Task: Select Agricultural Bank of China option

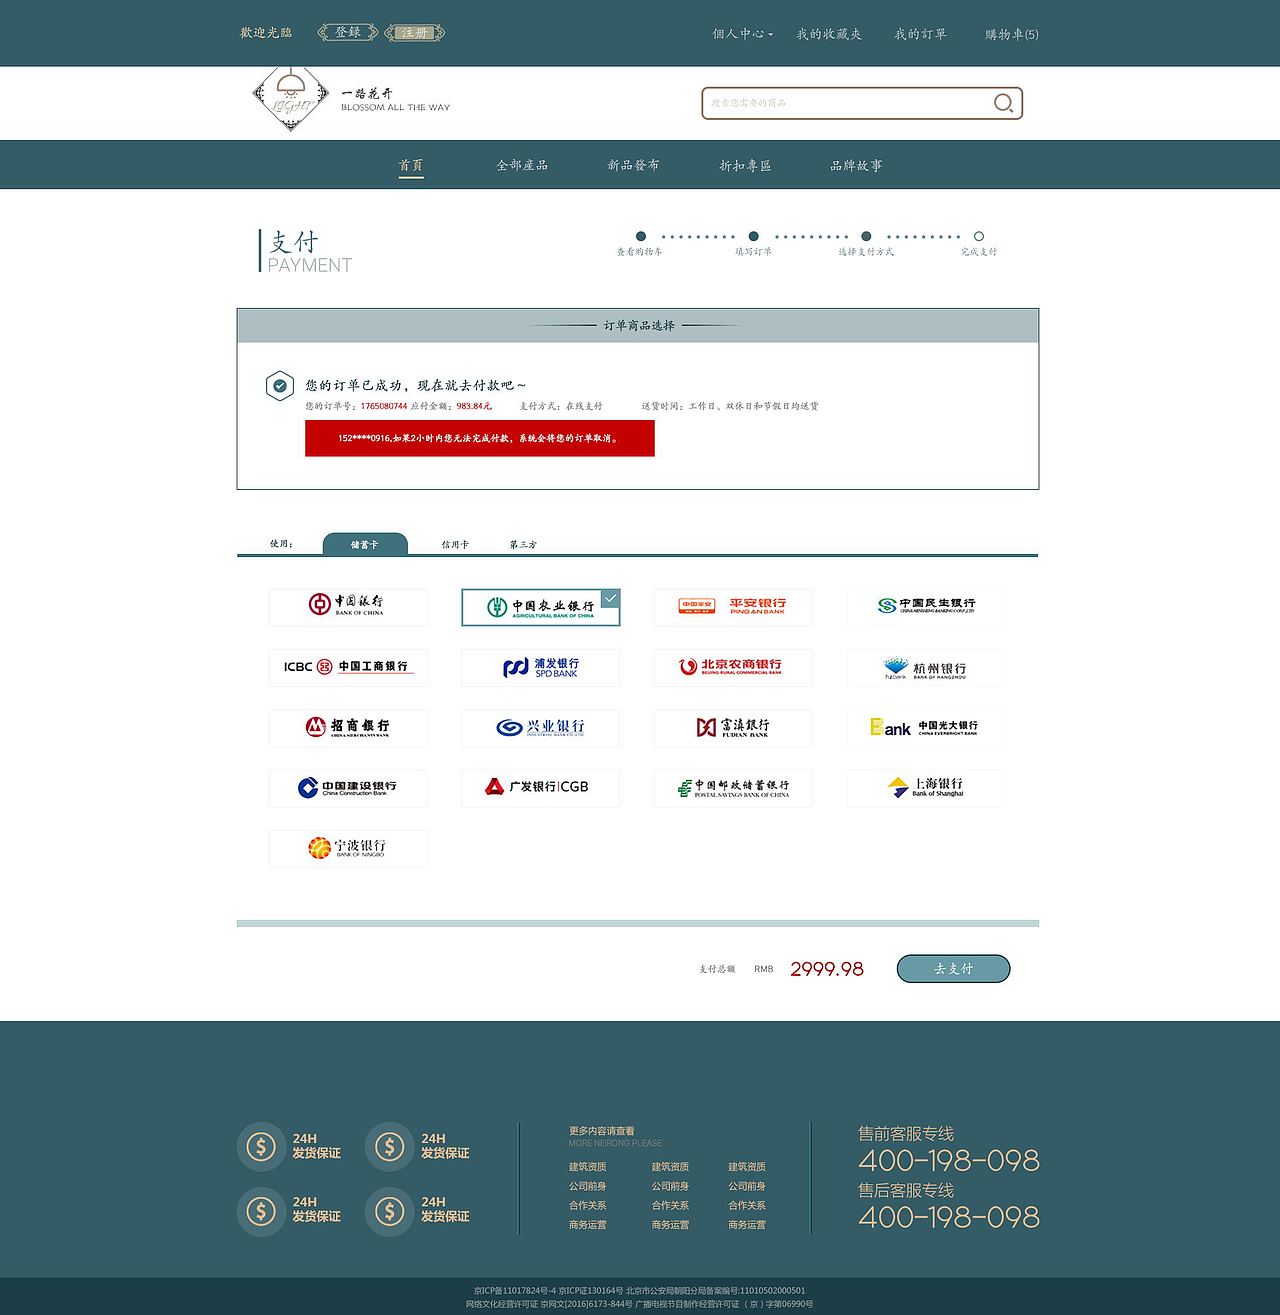Action: pos(540,607)
